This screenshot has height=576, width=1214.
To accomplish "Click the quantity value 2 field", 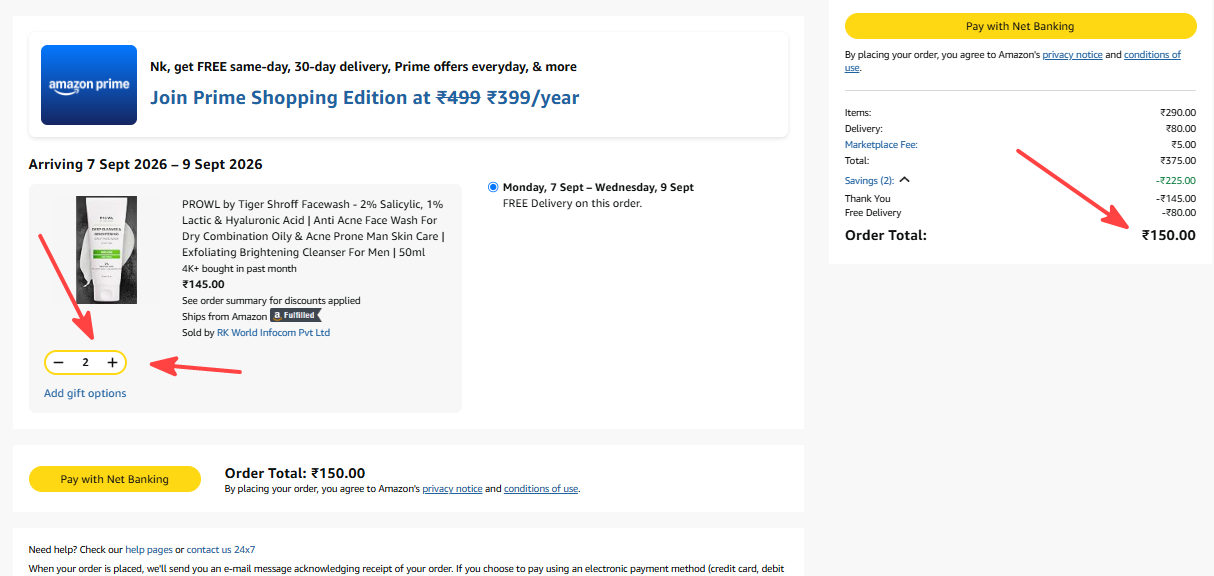I will [85, 362].
